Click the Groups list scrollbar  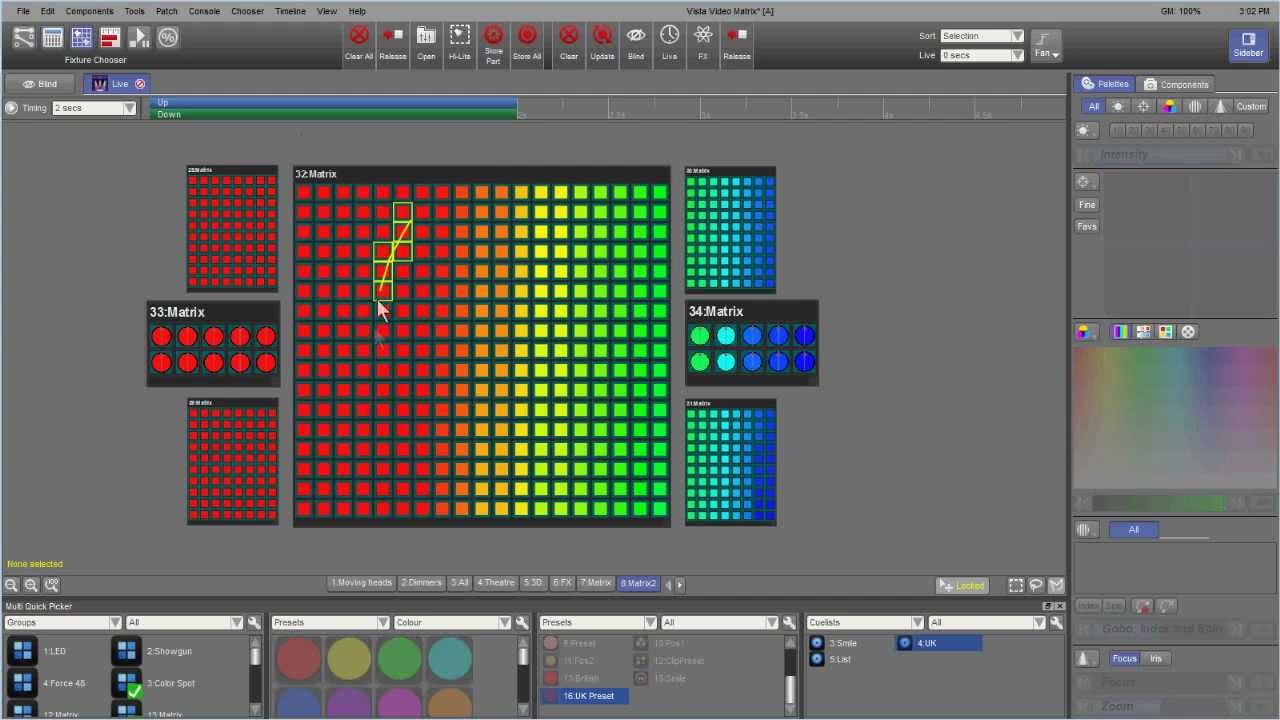pos(256,675)
